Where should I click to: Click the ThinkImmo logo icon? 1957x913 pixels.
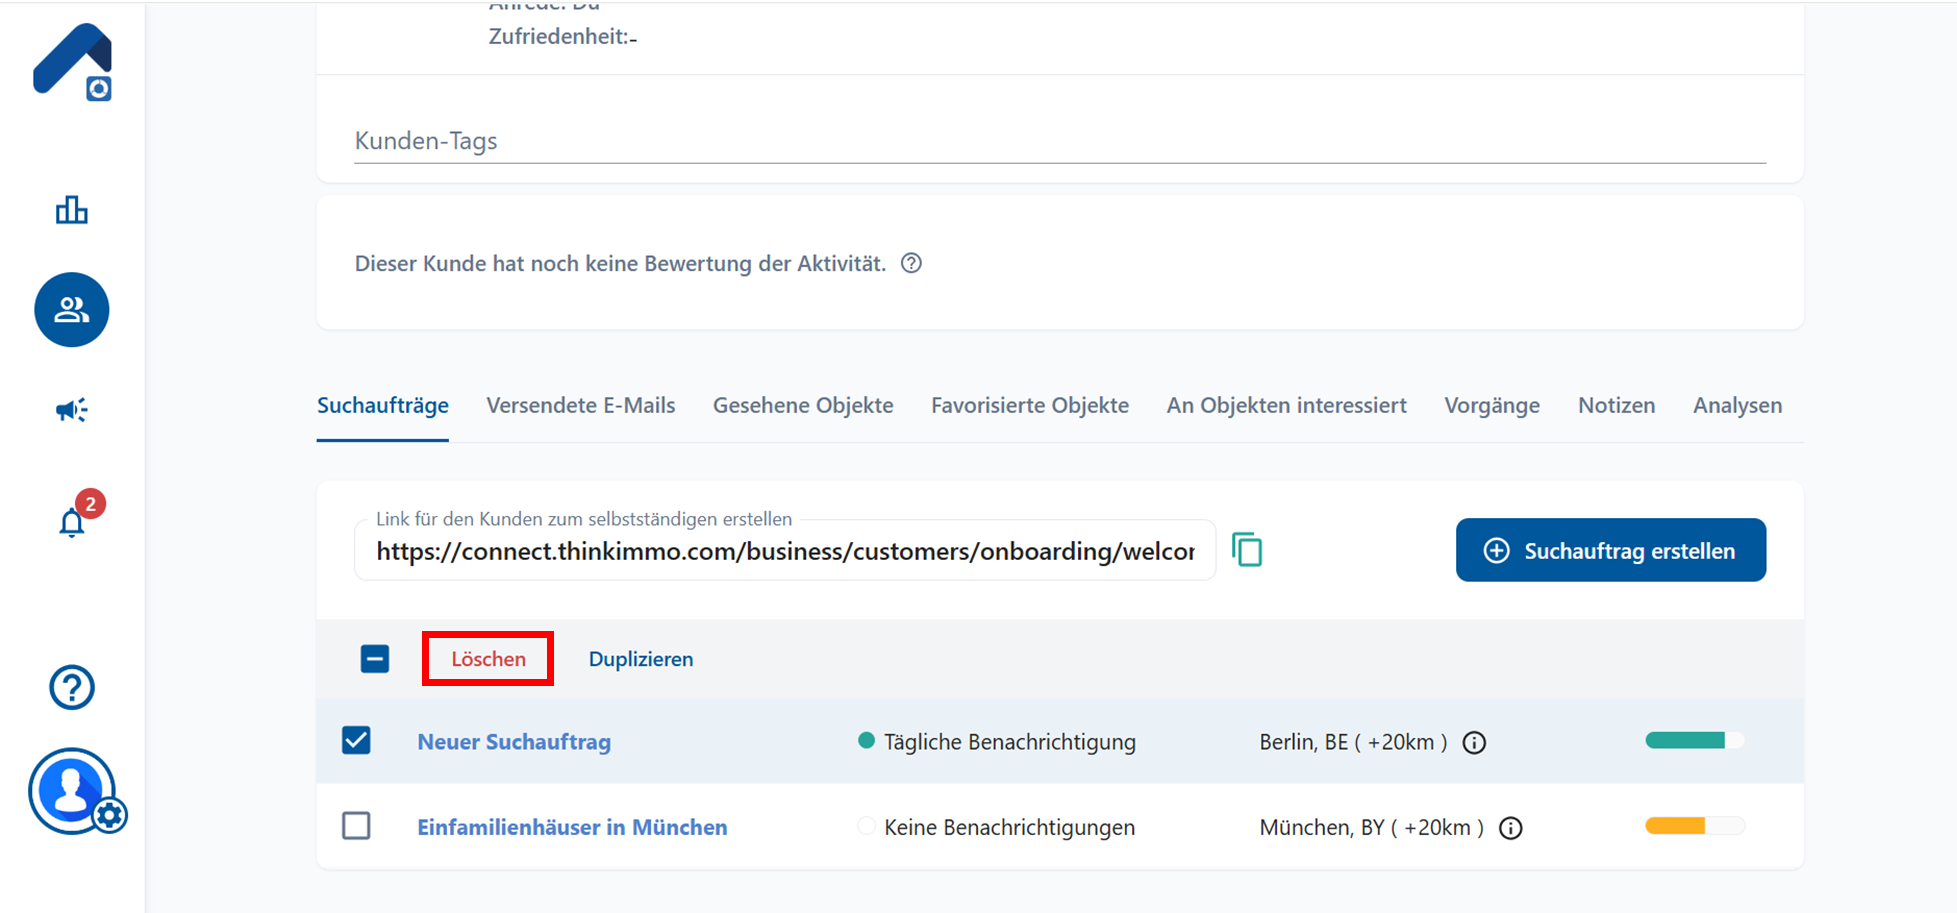point(72,62)
